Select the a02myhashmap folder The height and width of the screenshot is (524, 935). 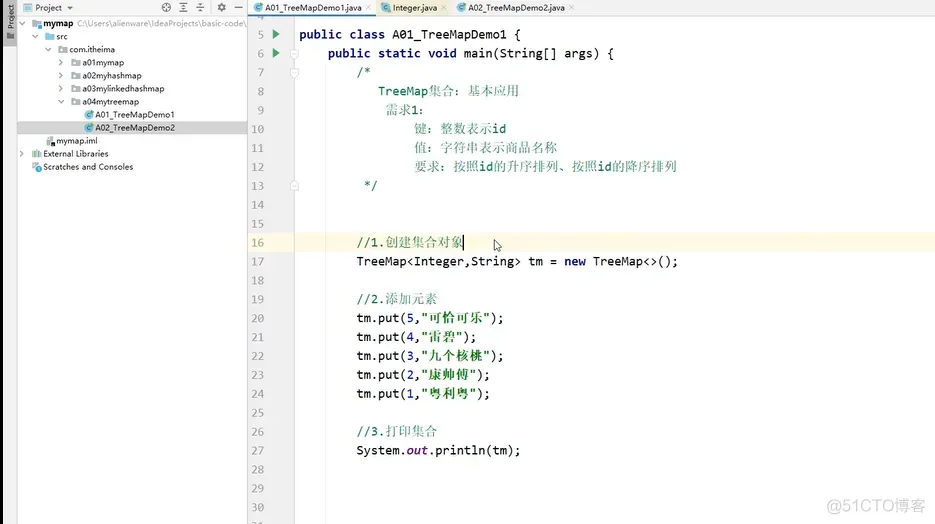click(112, 76)
